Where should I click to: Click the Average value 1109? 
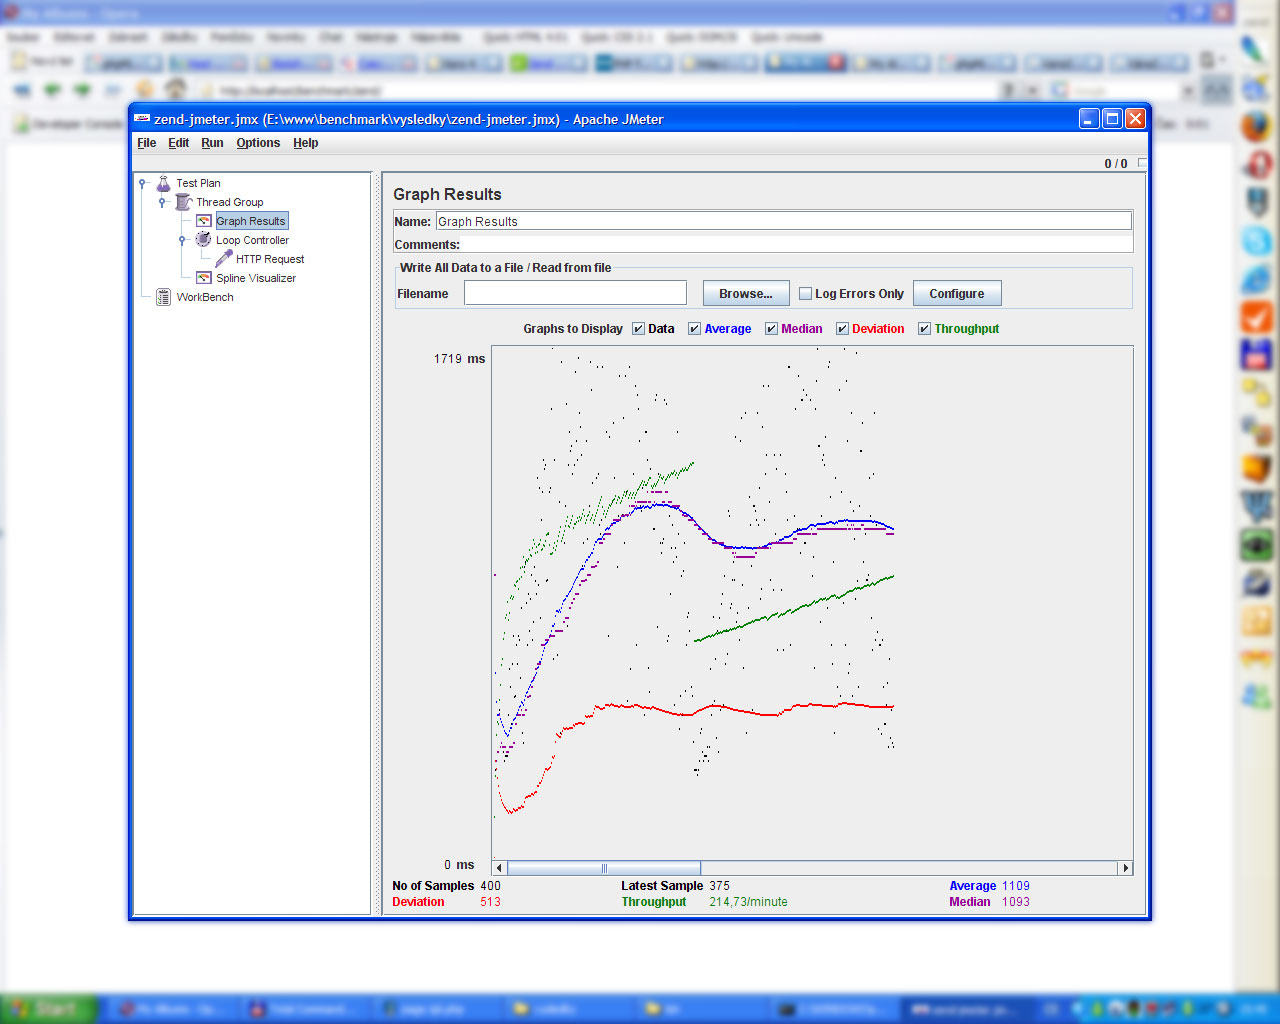pyautogui.click(x=1016, y=886)
